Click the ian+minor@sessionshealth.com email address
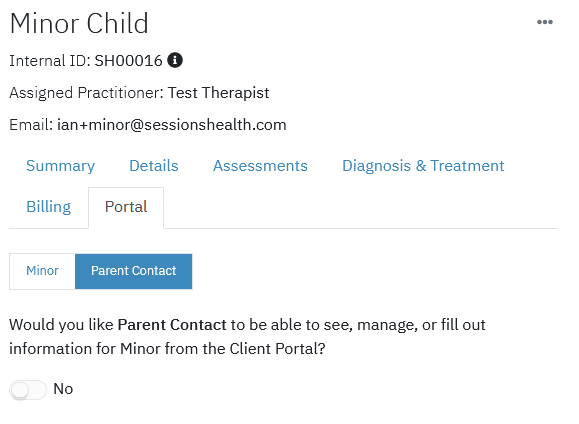 (x=172, y=125)
